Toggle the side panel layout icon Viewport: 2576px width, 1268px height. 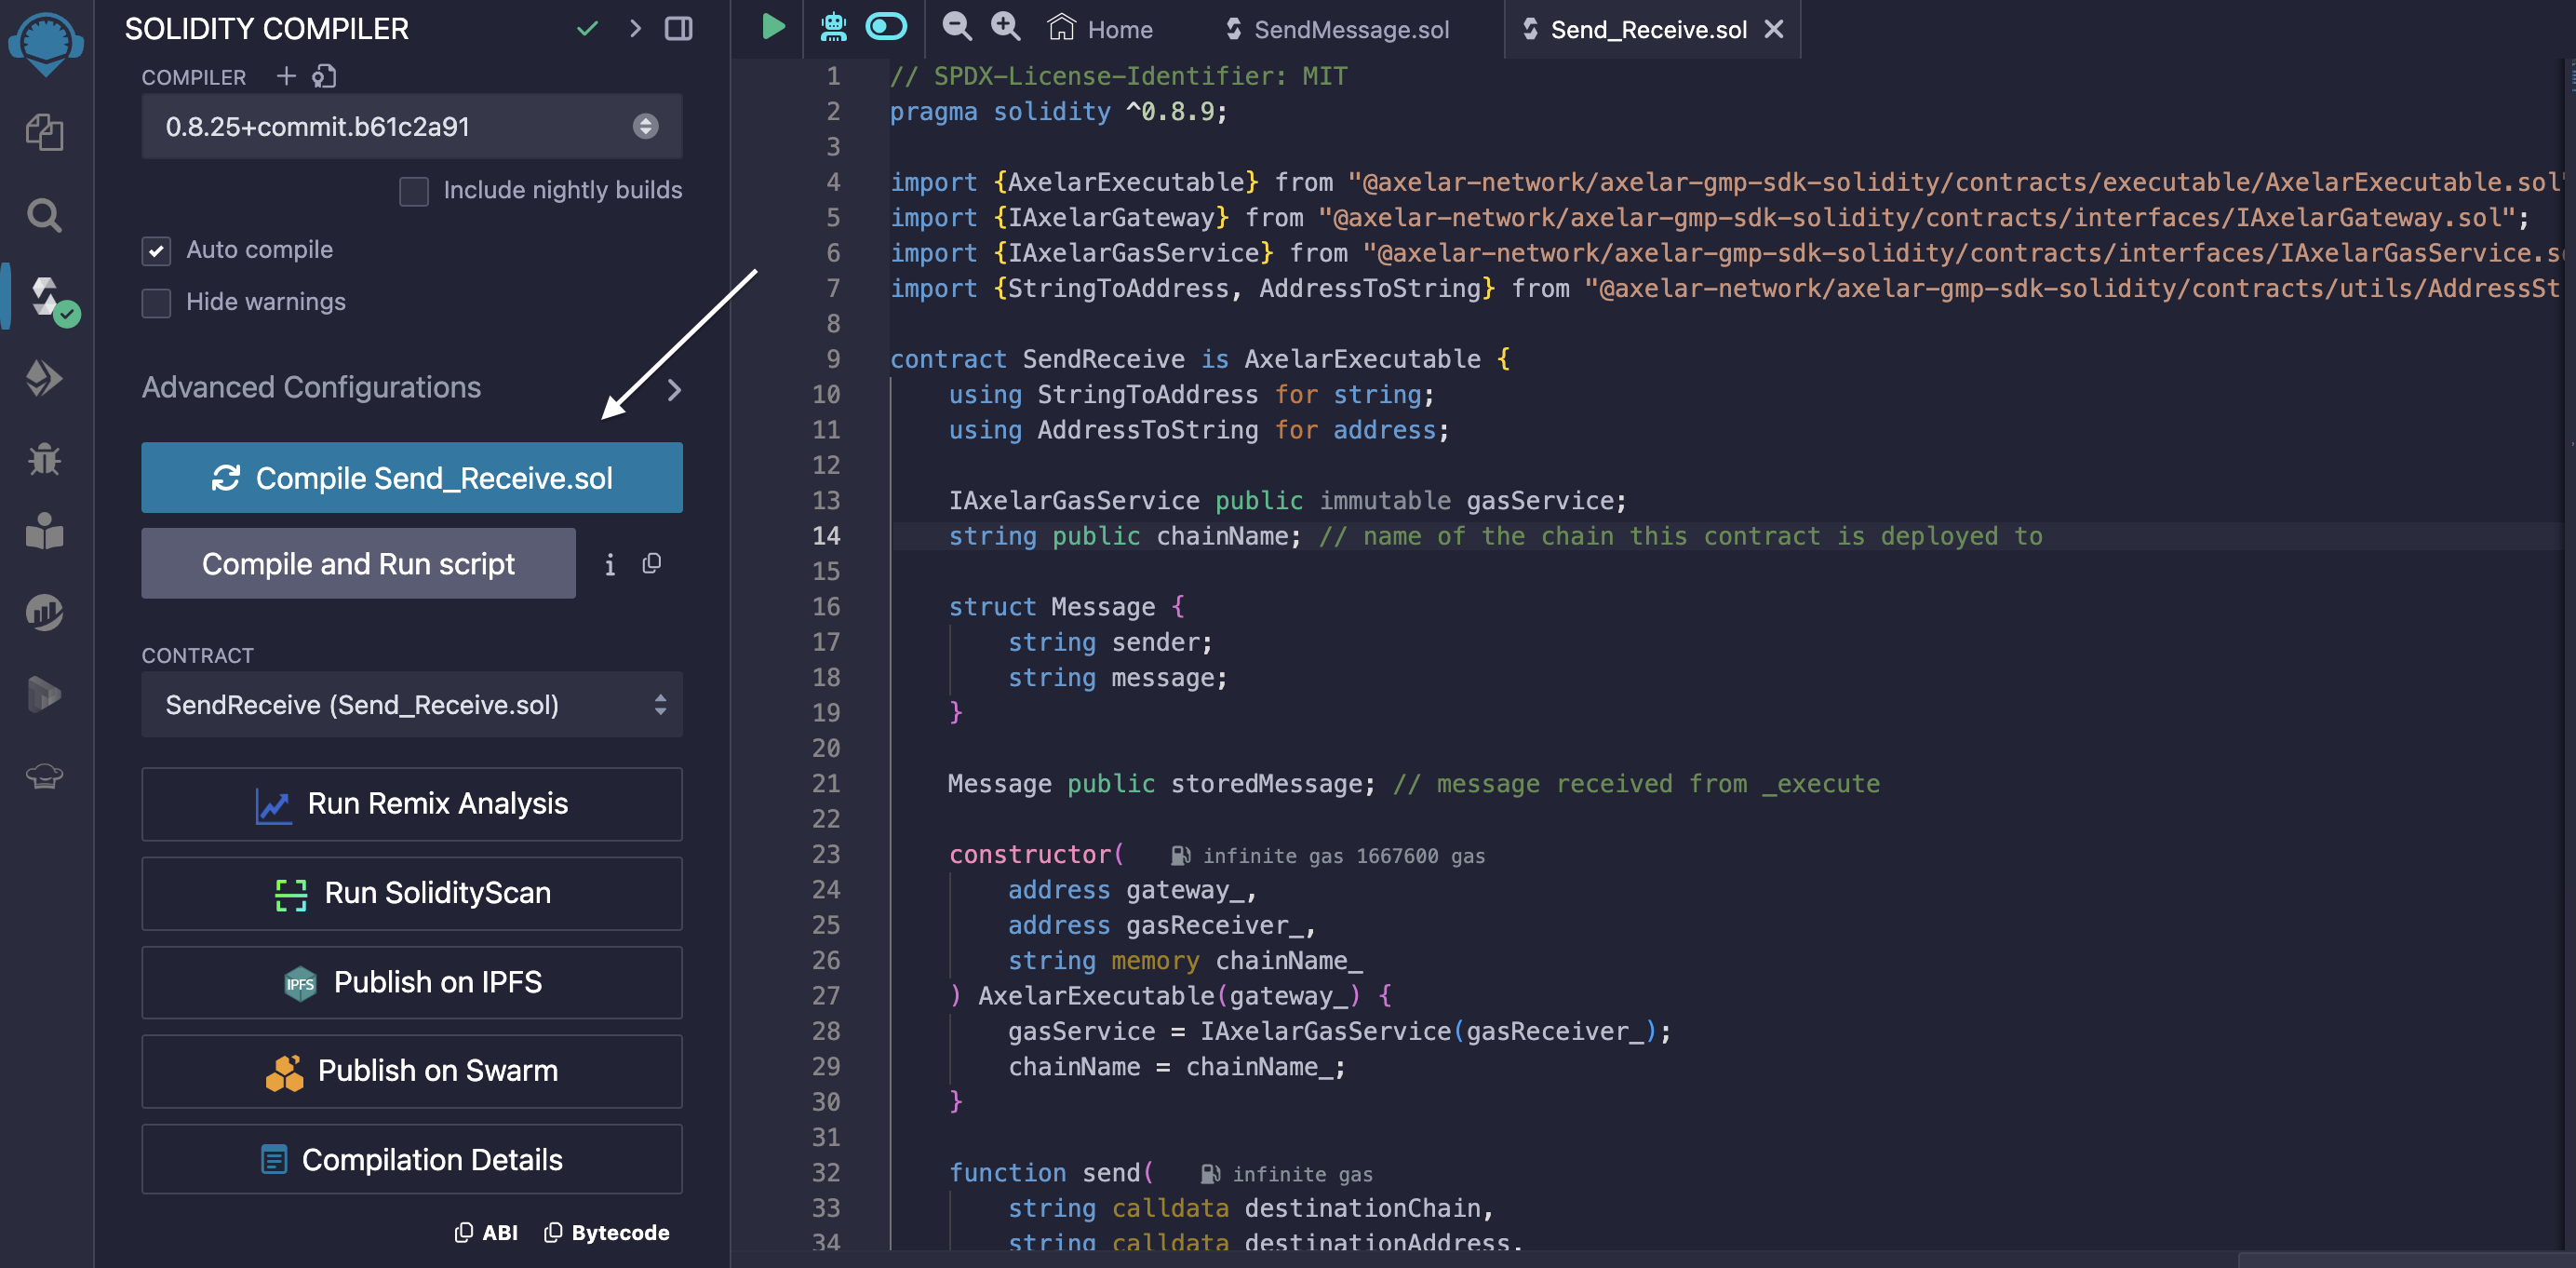pos(679,29)
